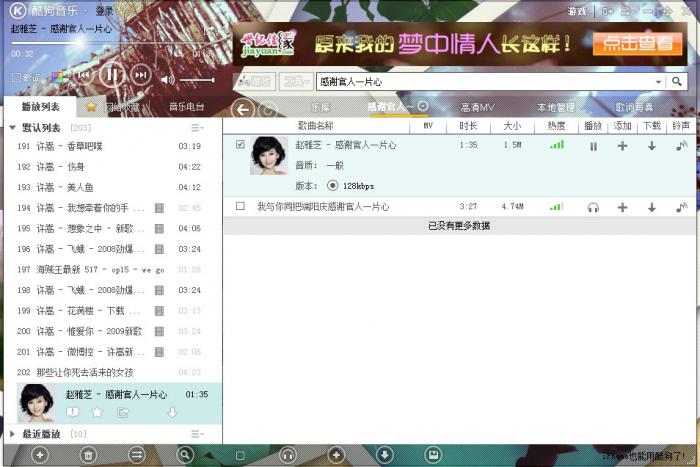Click the magnifier search button
The image size is (700, 467).
tap(676, 81)
